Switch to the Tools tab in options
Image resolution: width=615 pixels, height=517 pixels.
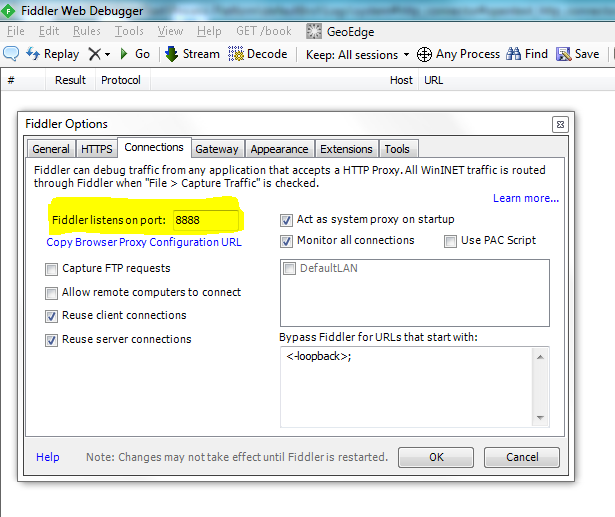397,149
